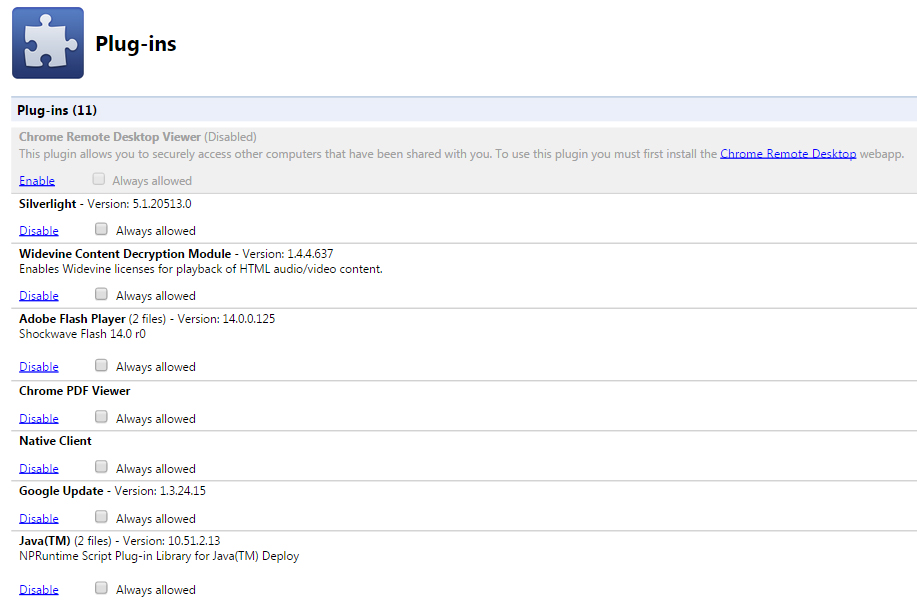917x601 pixels.
Task: Check Always allowed for Java(TM)
Action: [101, 588]
